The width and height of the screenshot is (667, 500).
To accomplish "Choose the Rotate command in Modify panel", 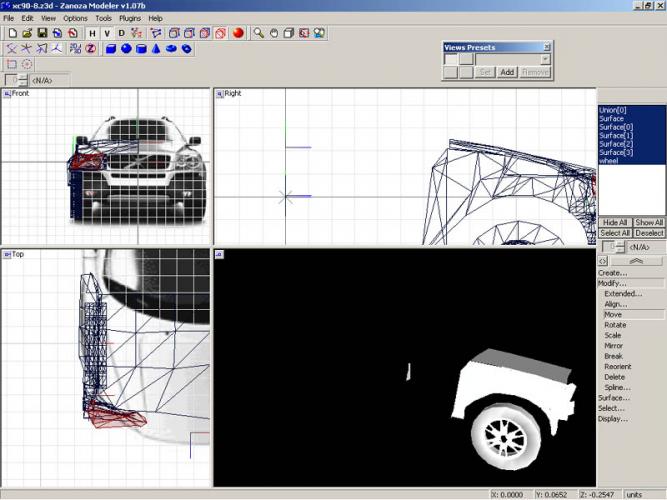I will [x=615, y=324].
